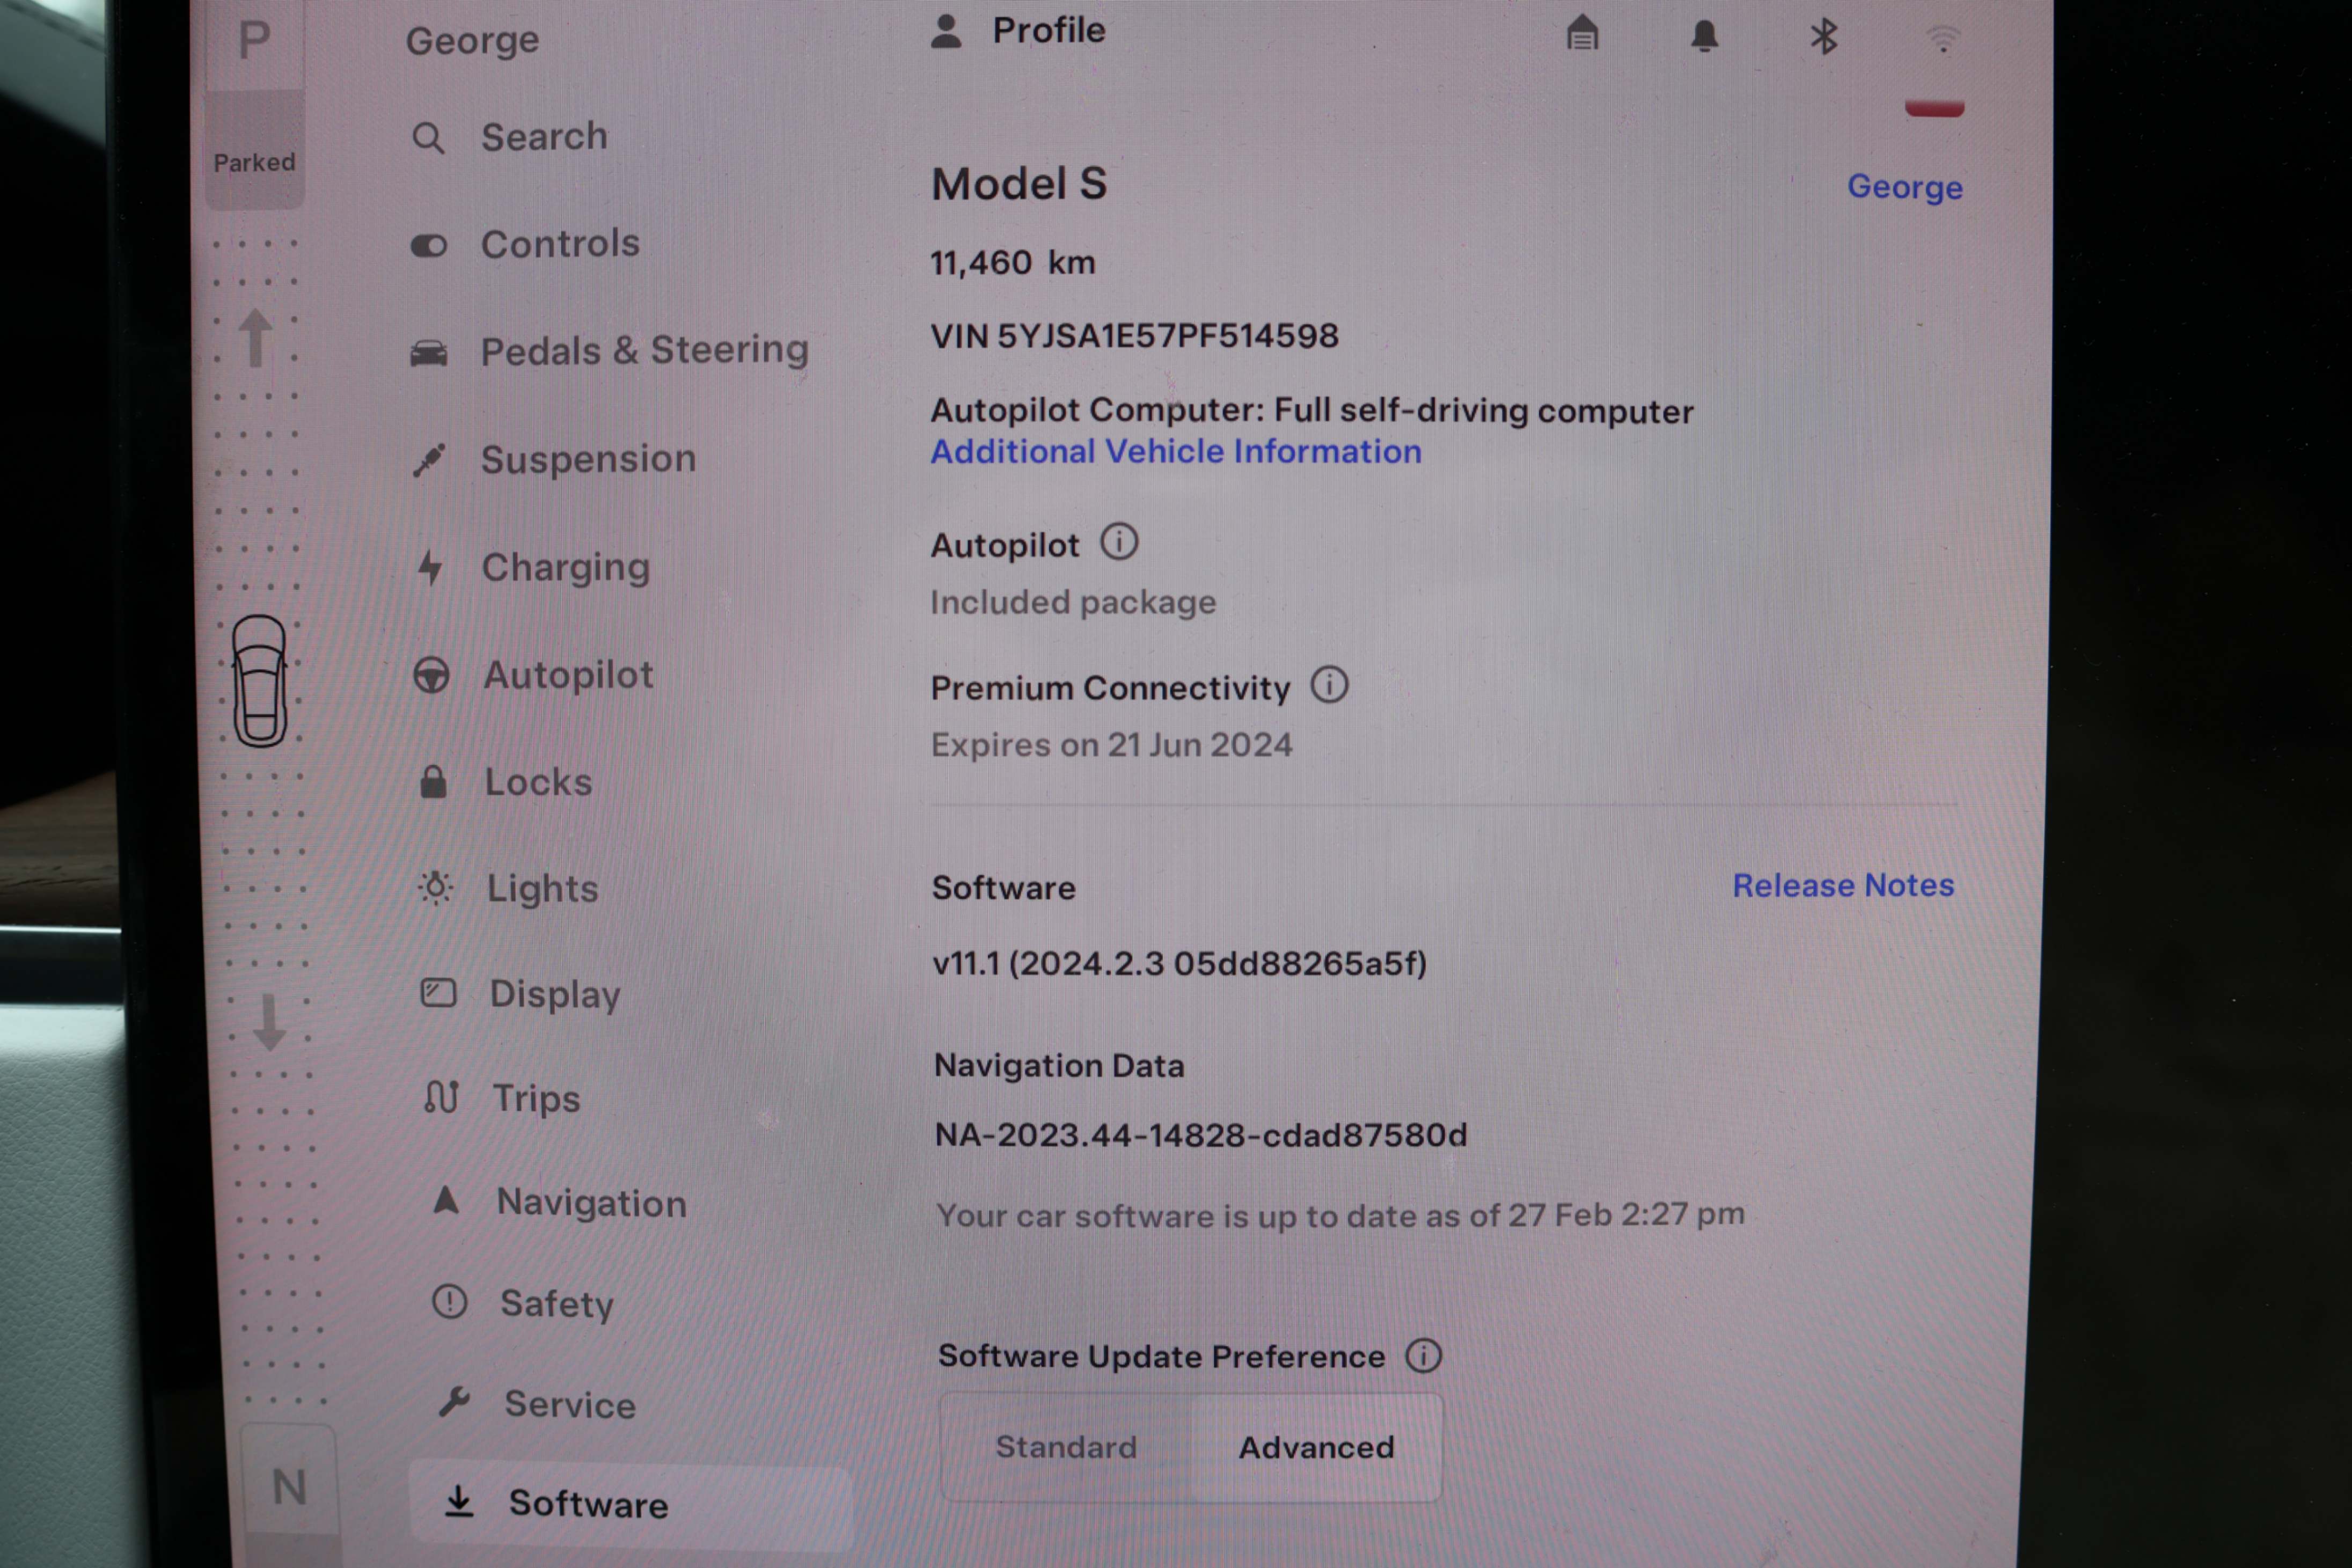The height and width of the screenshot is (1568, 2352).
Task: Click the steering wheel Autopilot icon
Action: 432,676
